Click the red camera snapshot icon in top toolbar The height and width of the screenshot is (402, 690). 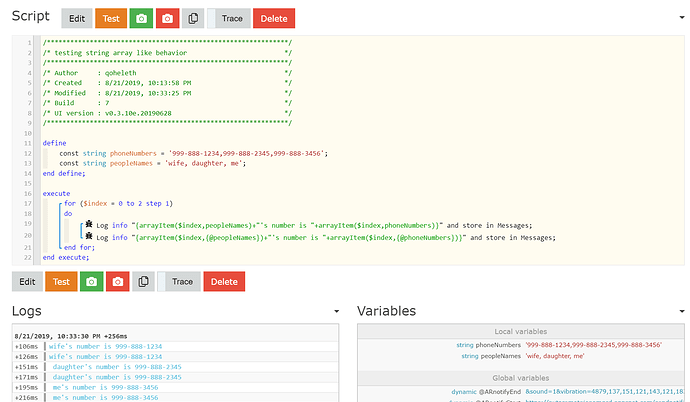point(168,18)
